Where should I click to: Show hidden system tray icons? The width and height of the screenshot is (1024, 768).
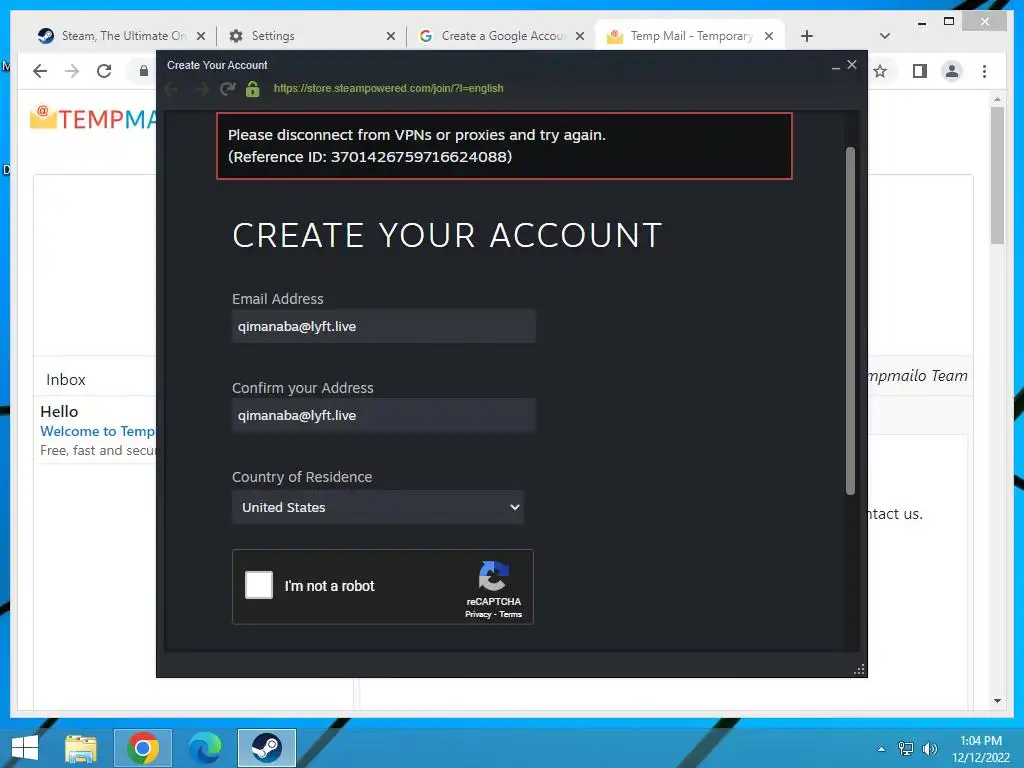coord(882,749)
